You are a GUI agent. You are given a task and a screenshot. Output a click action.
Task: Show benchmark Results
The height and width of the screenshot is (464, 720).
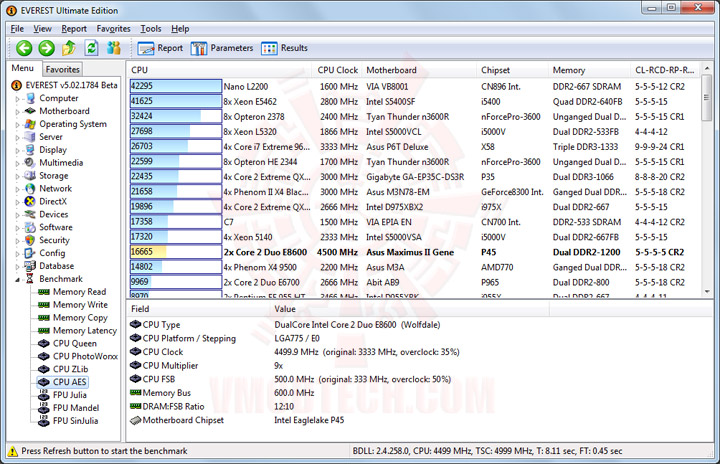click(x=284, y=48)
